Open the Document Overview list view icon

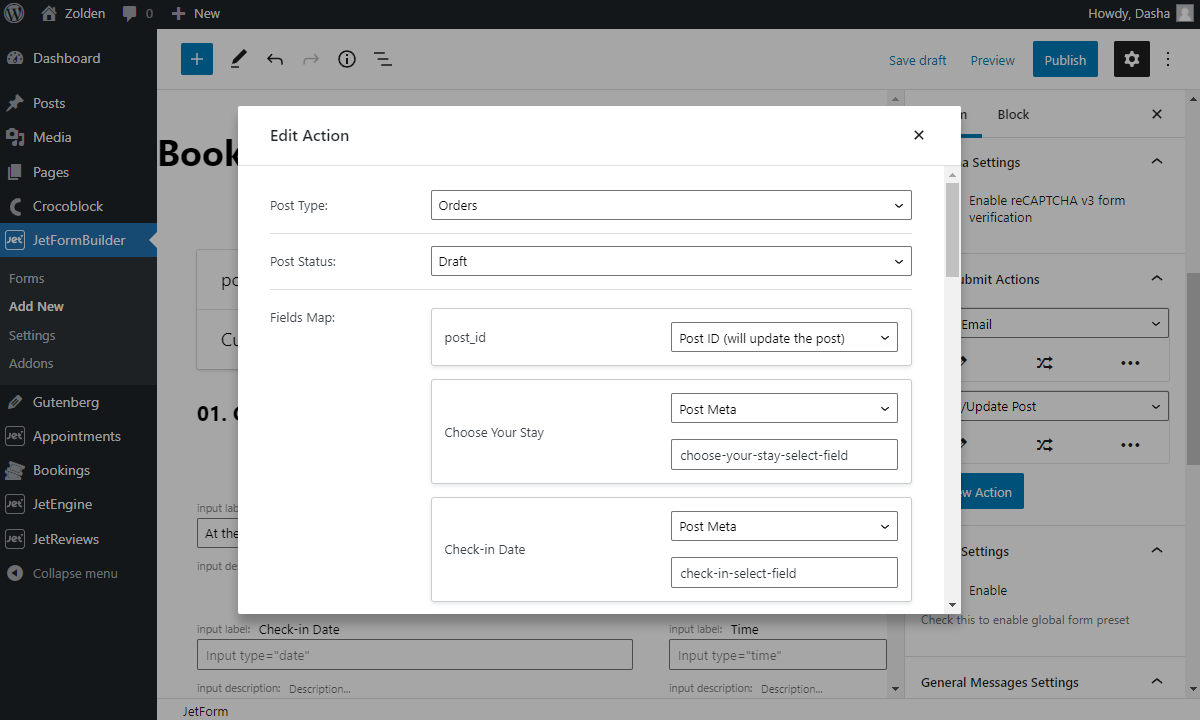coord(383,59)
